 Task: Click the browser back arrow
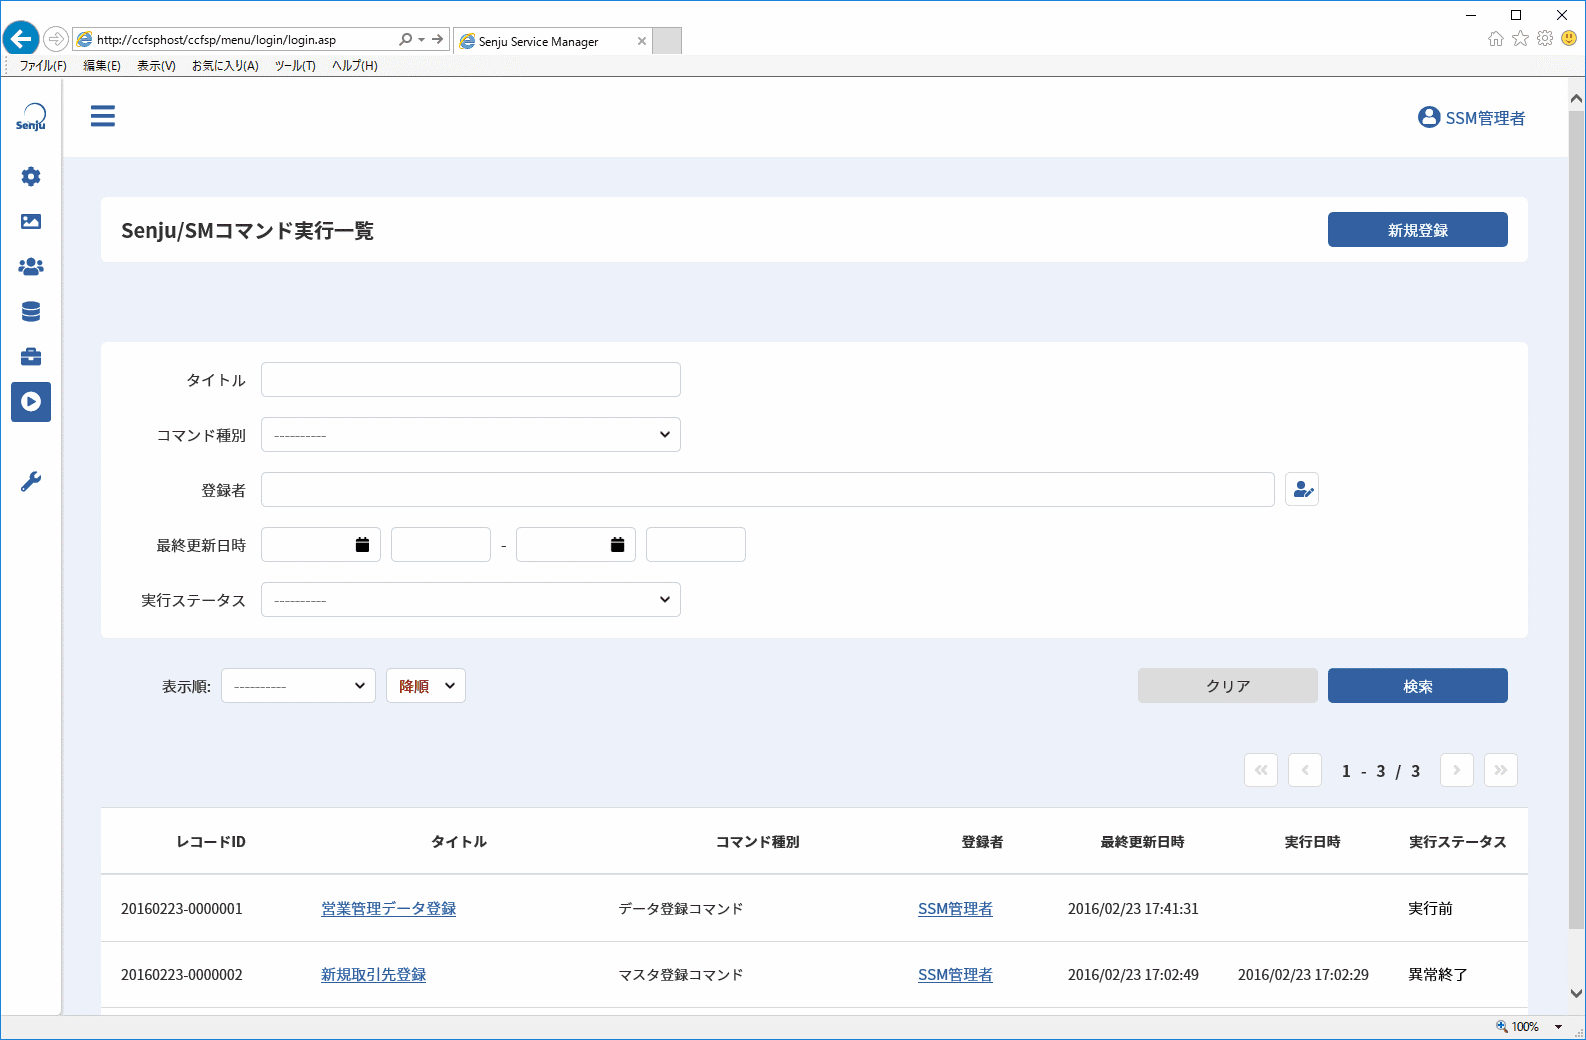pyautogui.click(x=21, y=39)
